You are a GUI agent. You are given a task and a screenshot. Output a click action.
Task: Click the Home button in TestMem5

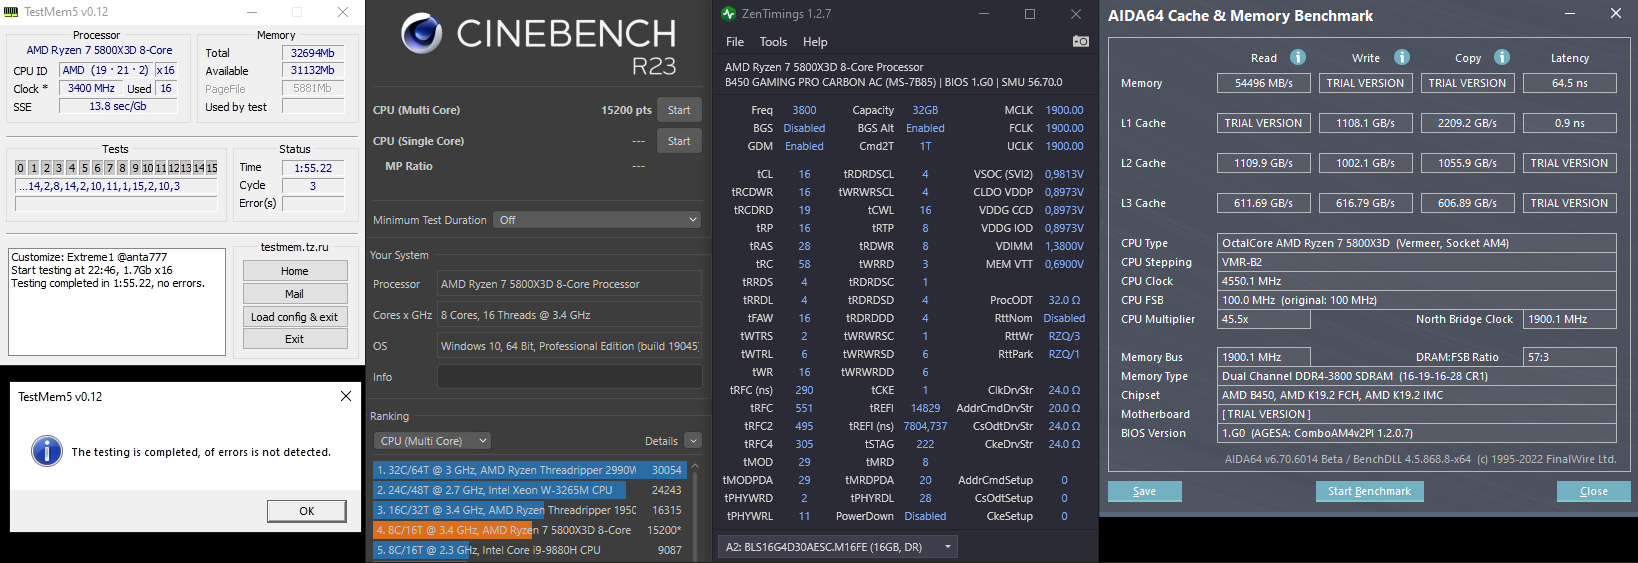coord(295,271)
